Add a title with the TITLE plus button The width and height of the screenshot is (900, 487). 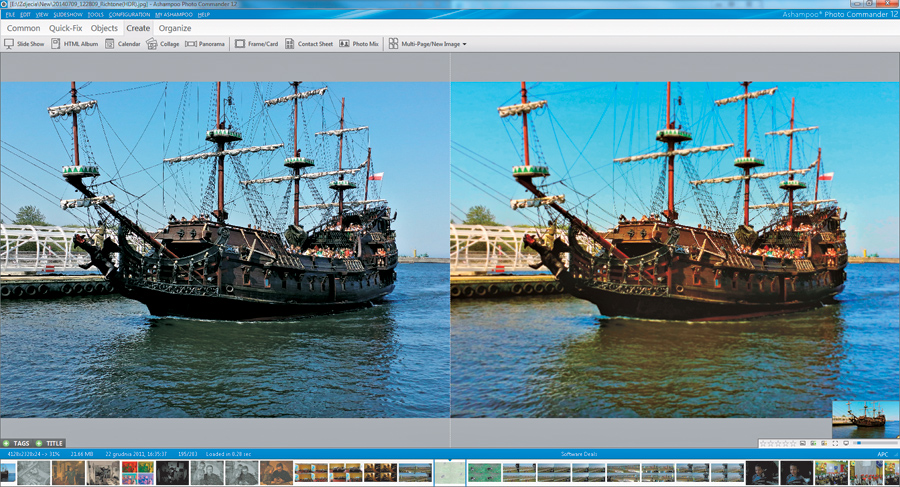point(40,443)
